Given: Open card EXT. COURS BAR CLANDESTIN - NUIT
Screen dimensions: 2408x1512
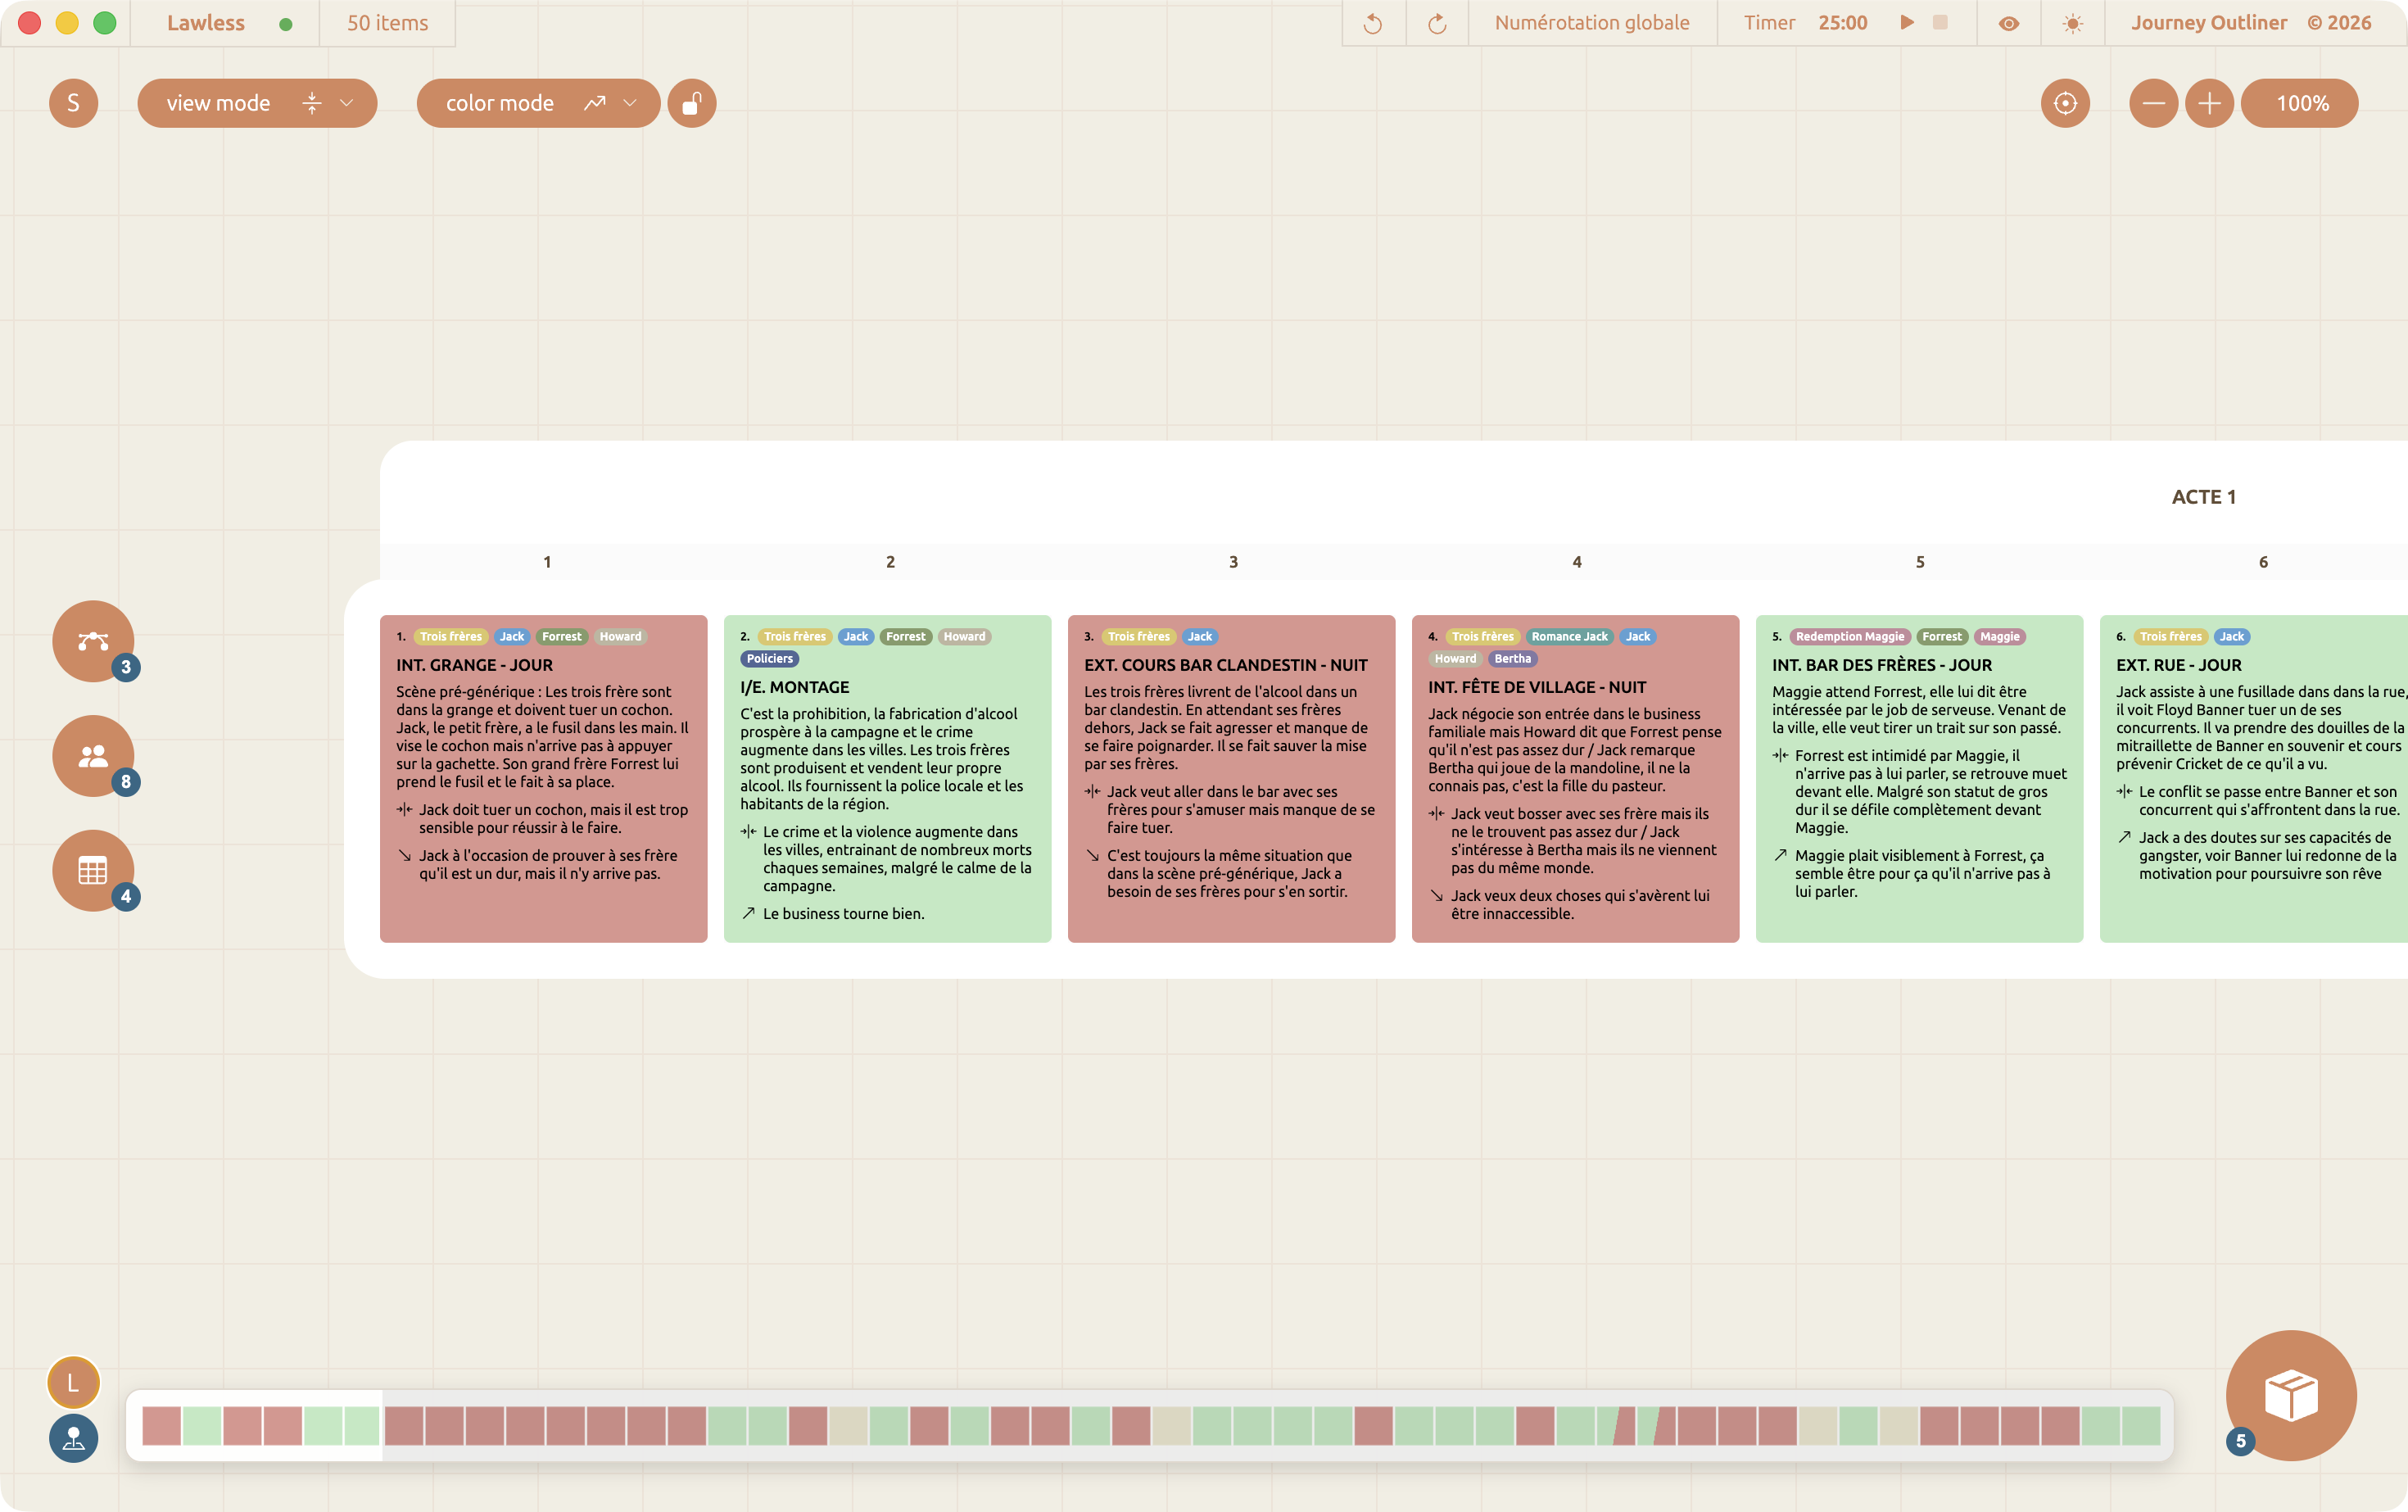Looking at the screenshot, I should (1231, 779).
